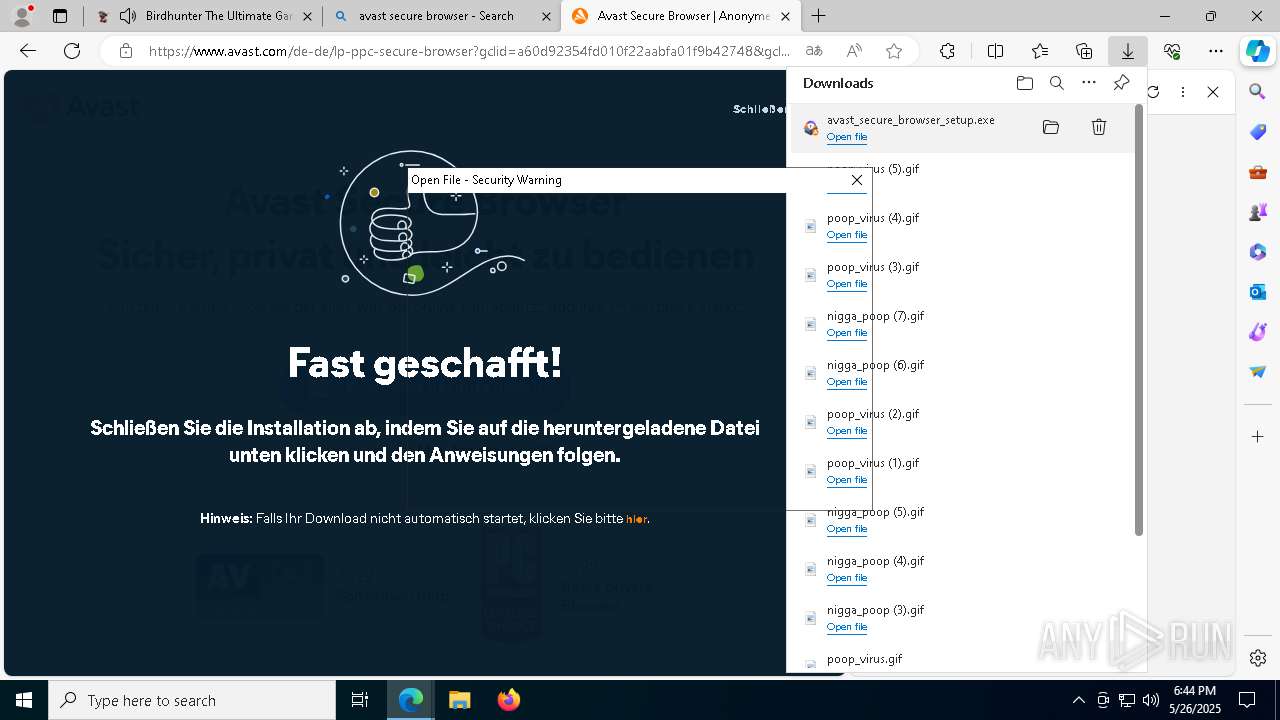The height and width of the screenshot is (720, 1280).
Task: Open sidebar Shopping tag icon
Action: click(x=1258, y=132)
